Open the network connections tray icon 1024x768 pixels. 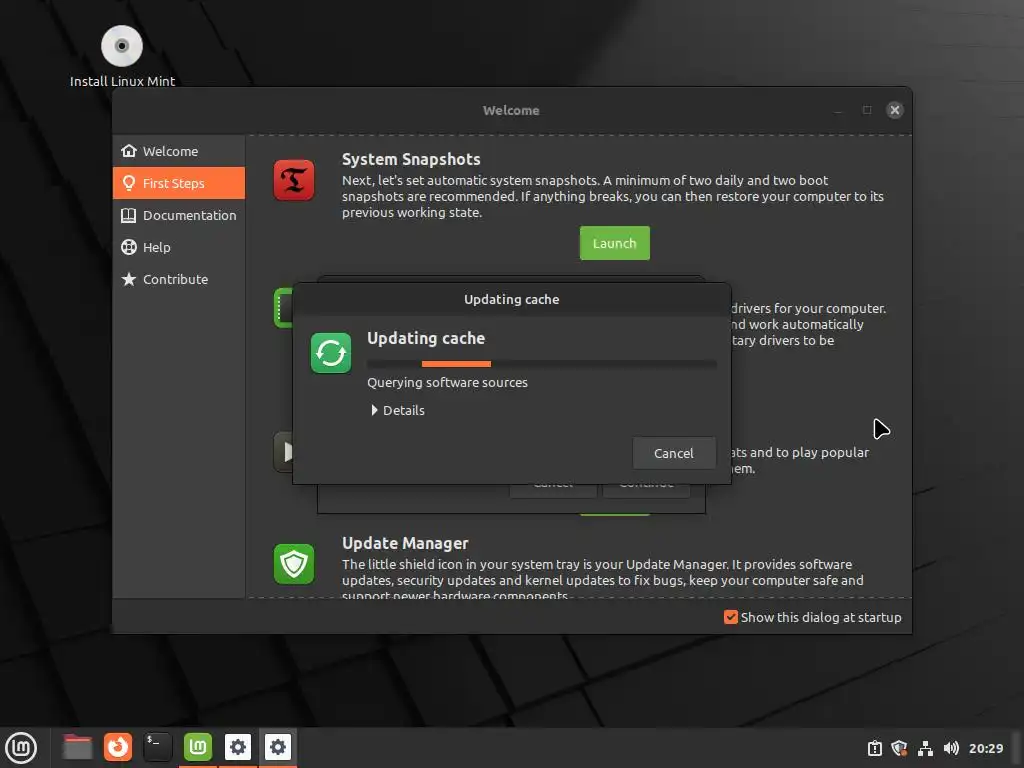click(925, 748)
